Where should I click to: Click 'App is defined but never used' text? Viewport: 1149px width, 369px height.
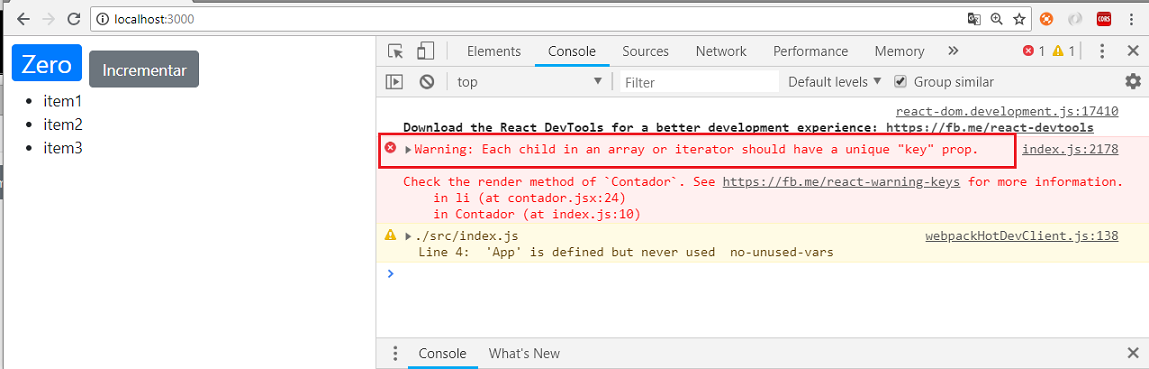click(601, 252)
